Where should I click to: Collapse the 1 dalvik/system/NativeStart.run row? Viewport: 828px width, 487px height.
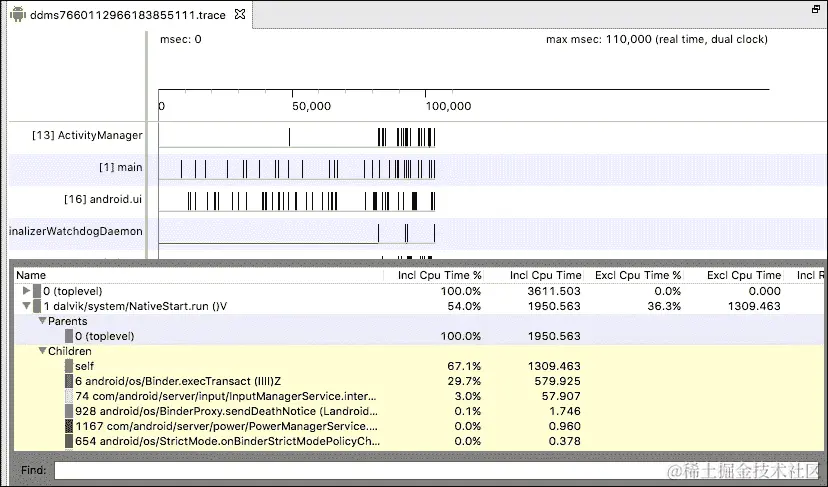(26, 305)
